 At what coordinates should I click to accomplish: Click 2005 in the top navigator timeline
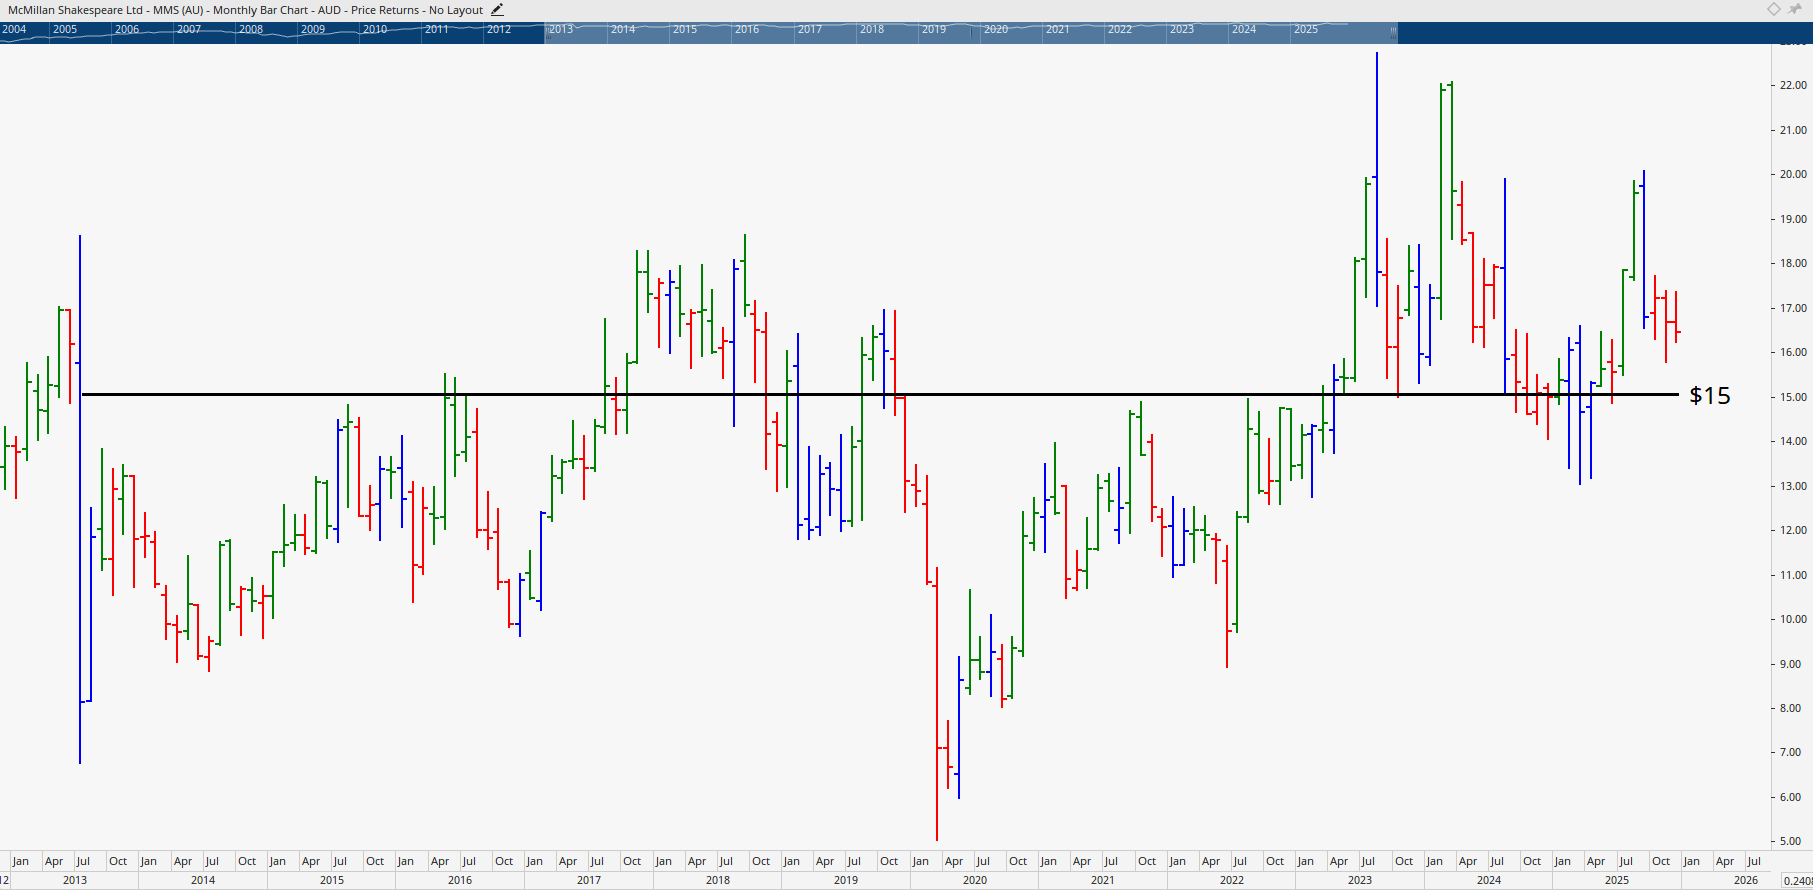click(x=65, y=30)
